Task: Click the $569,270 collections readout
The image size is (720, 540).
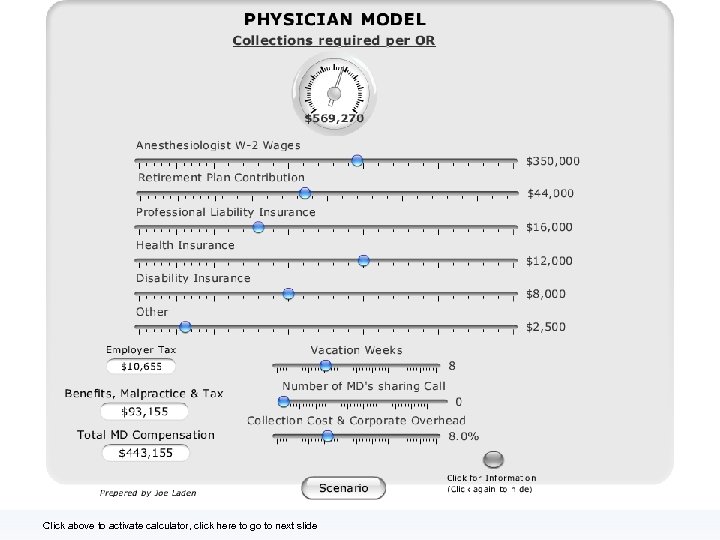Action: pos(334,118)
